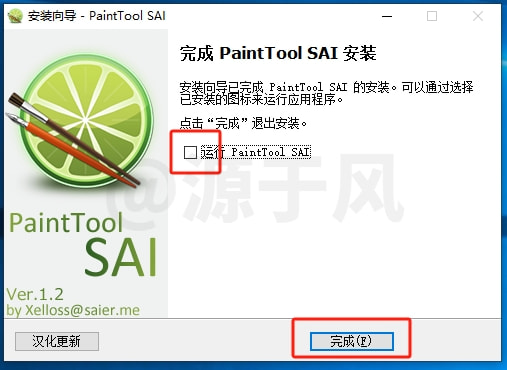This screenshot has width=507, height=370.
Task: Click the 完成(F) button to finish installation
Action: coord(352,341)
